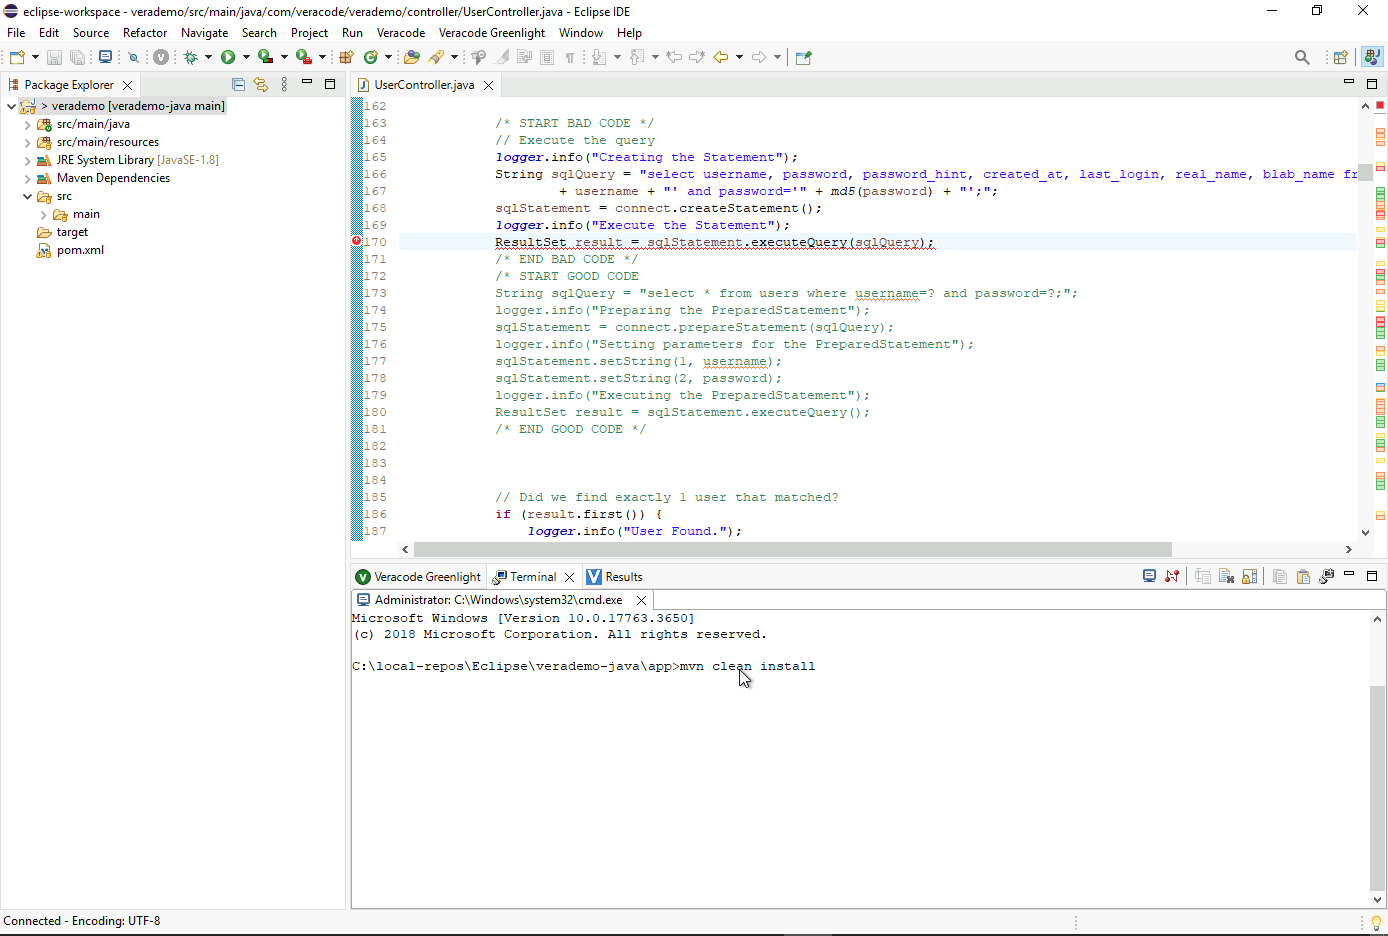
Task: Click the green Run button
Action: pyautogui.click(x=228, y=57)
